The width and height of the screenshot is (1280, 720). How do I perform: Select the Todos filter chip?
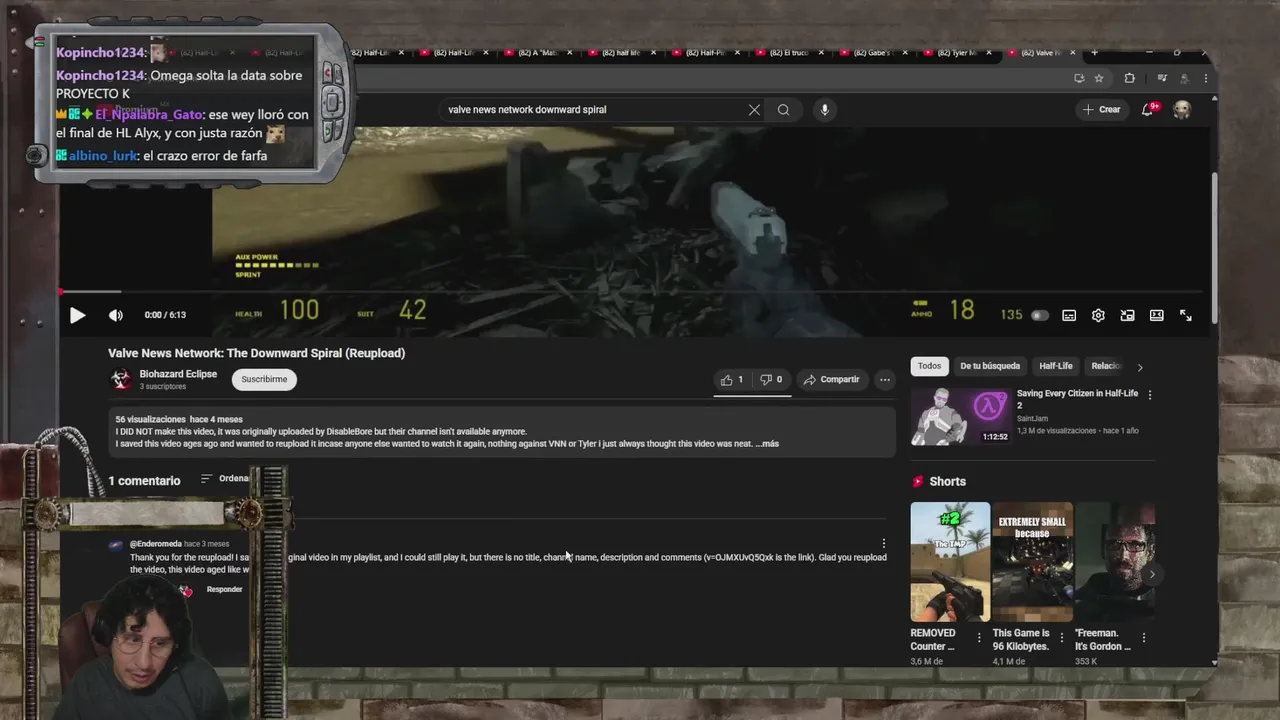930,366
